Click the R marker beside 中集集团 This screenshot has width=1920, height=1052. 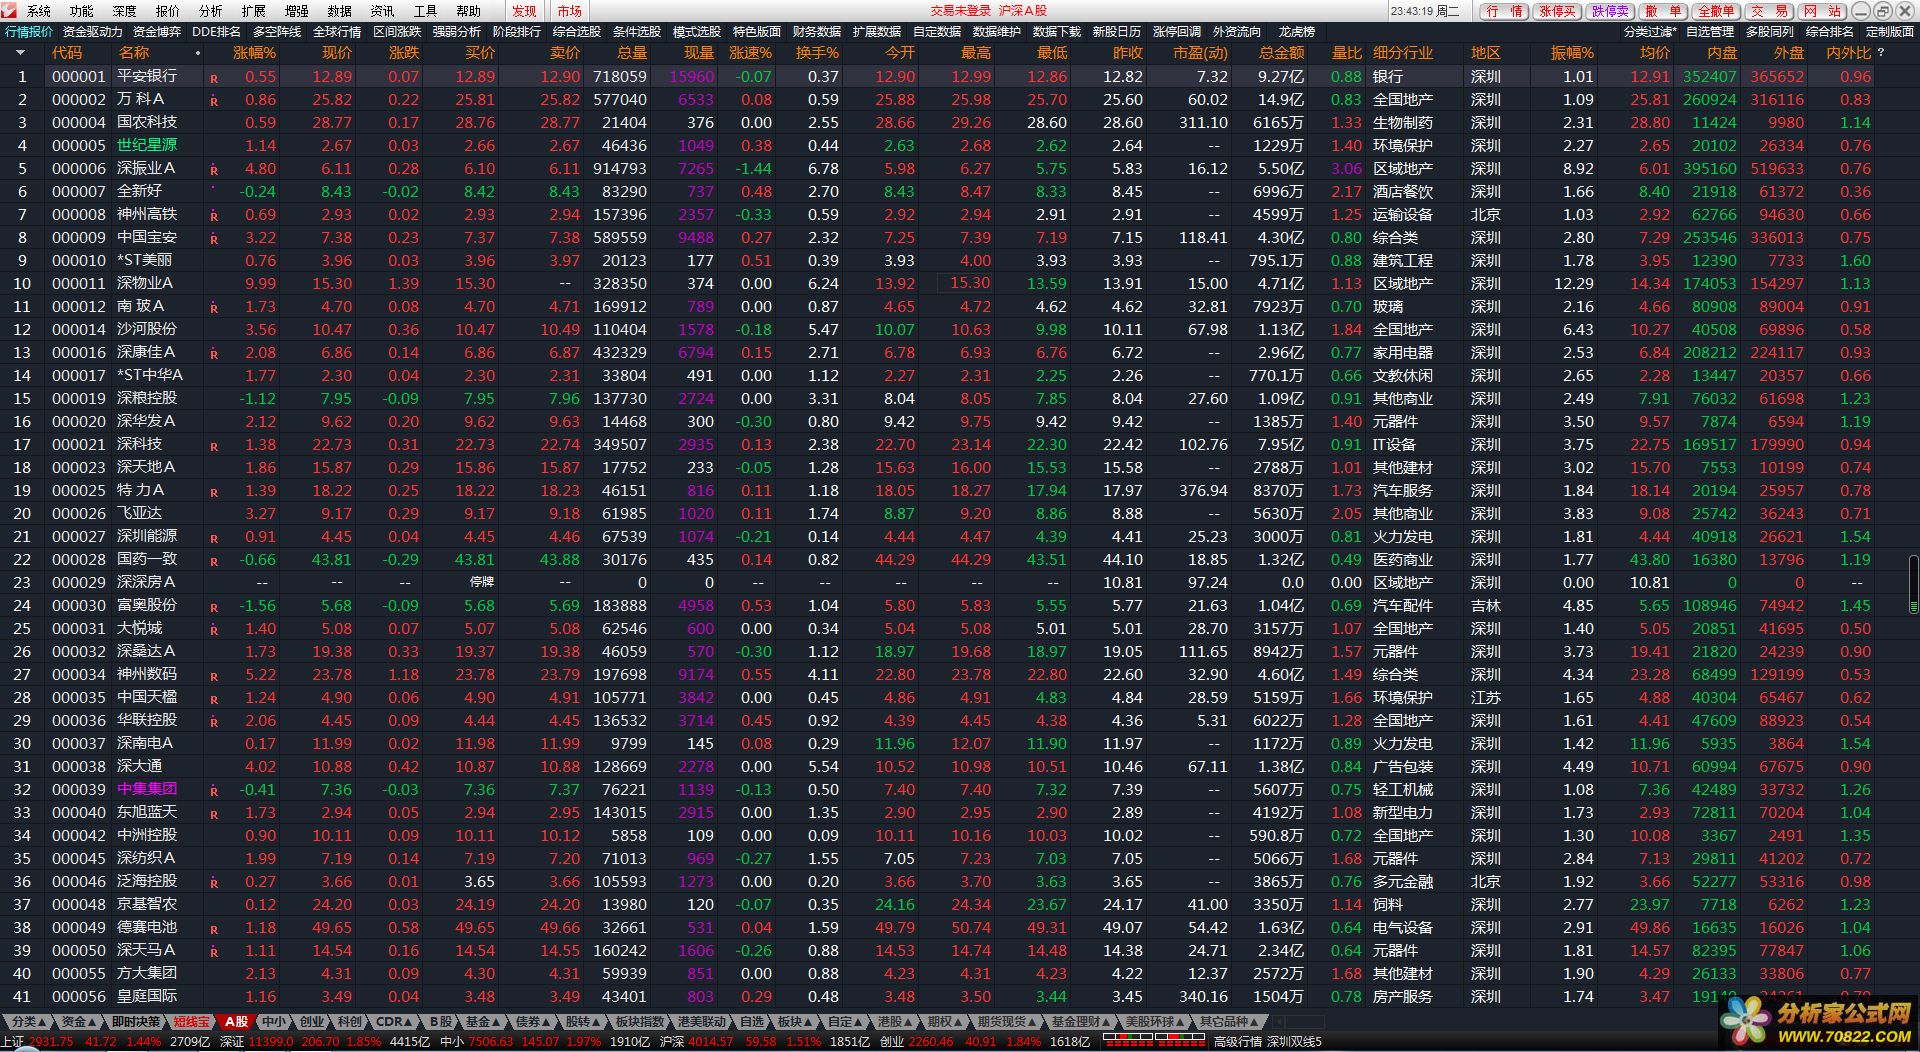[x=214, y=791]
